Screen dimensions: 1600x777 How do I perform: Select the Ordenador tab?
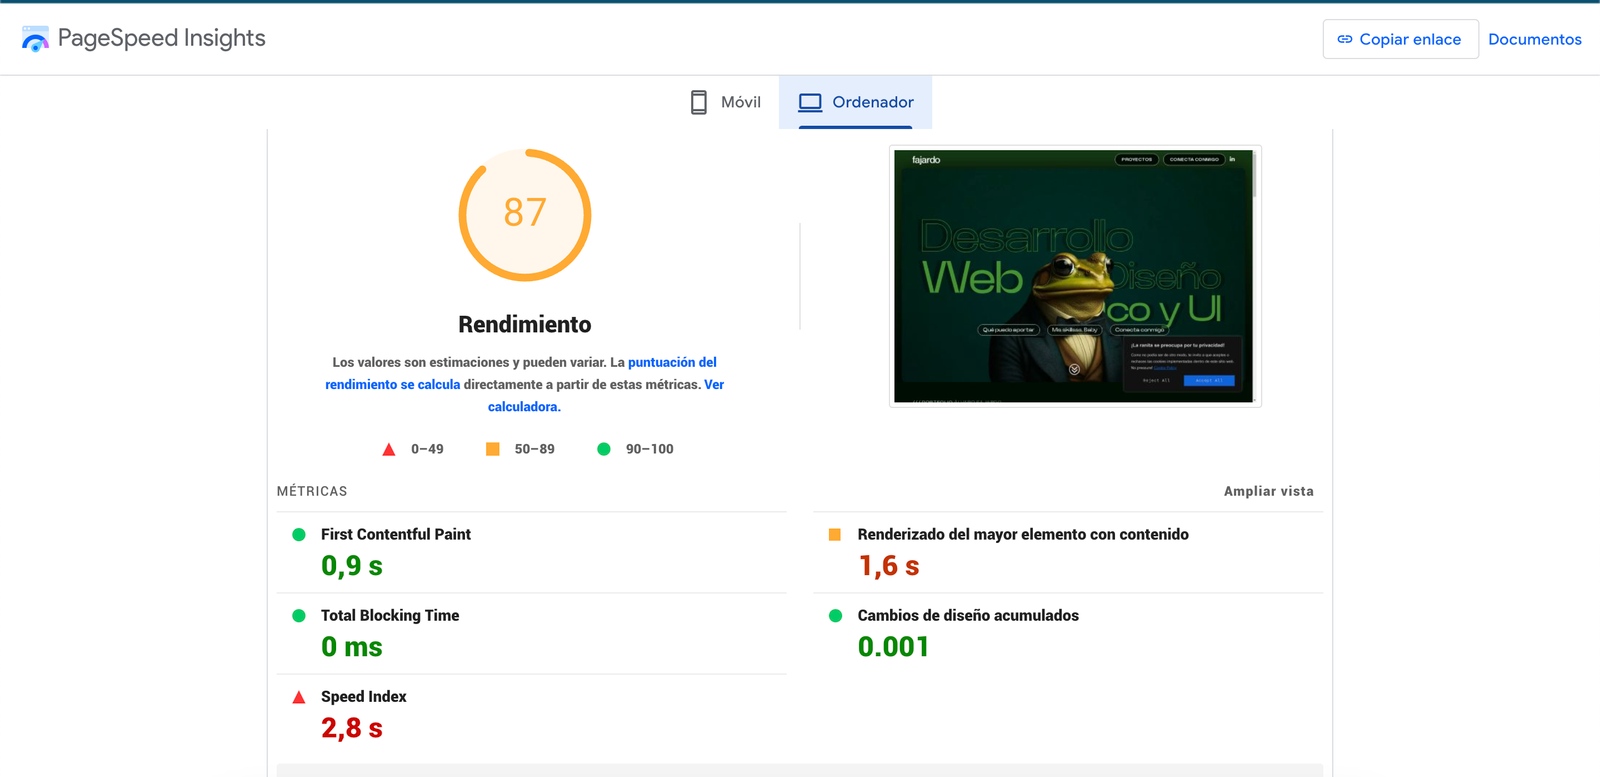coord(856,102)
